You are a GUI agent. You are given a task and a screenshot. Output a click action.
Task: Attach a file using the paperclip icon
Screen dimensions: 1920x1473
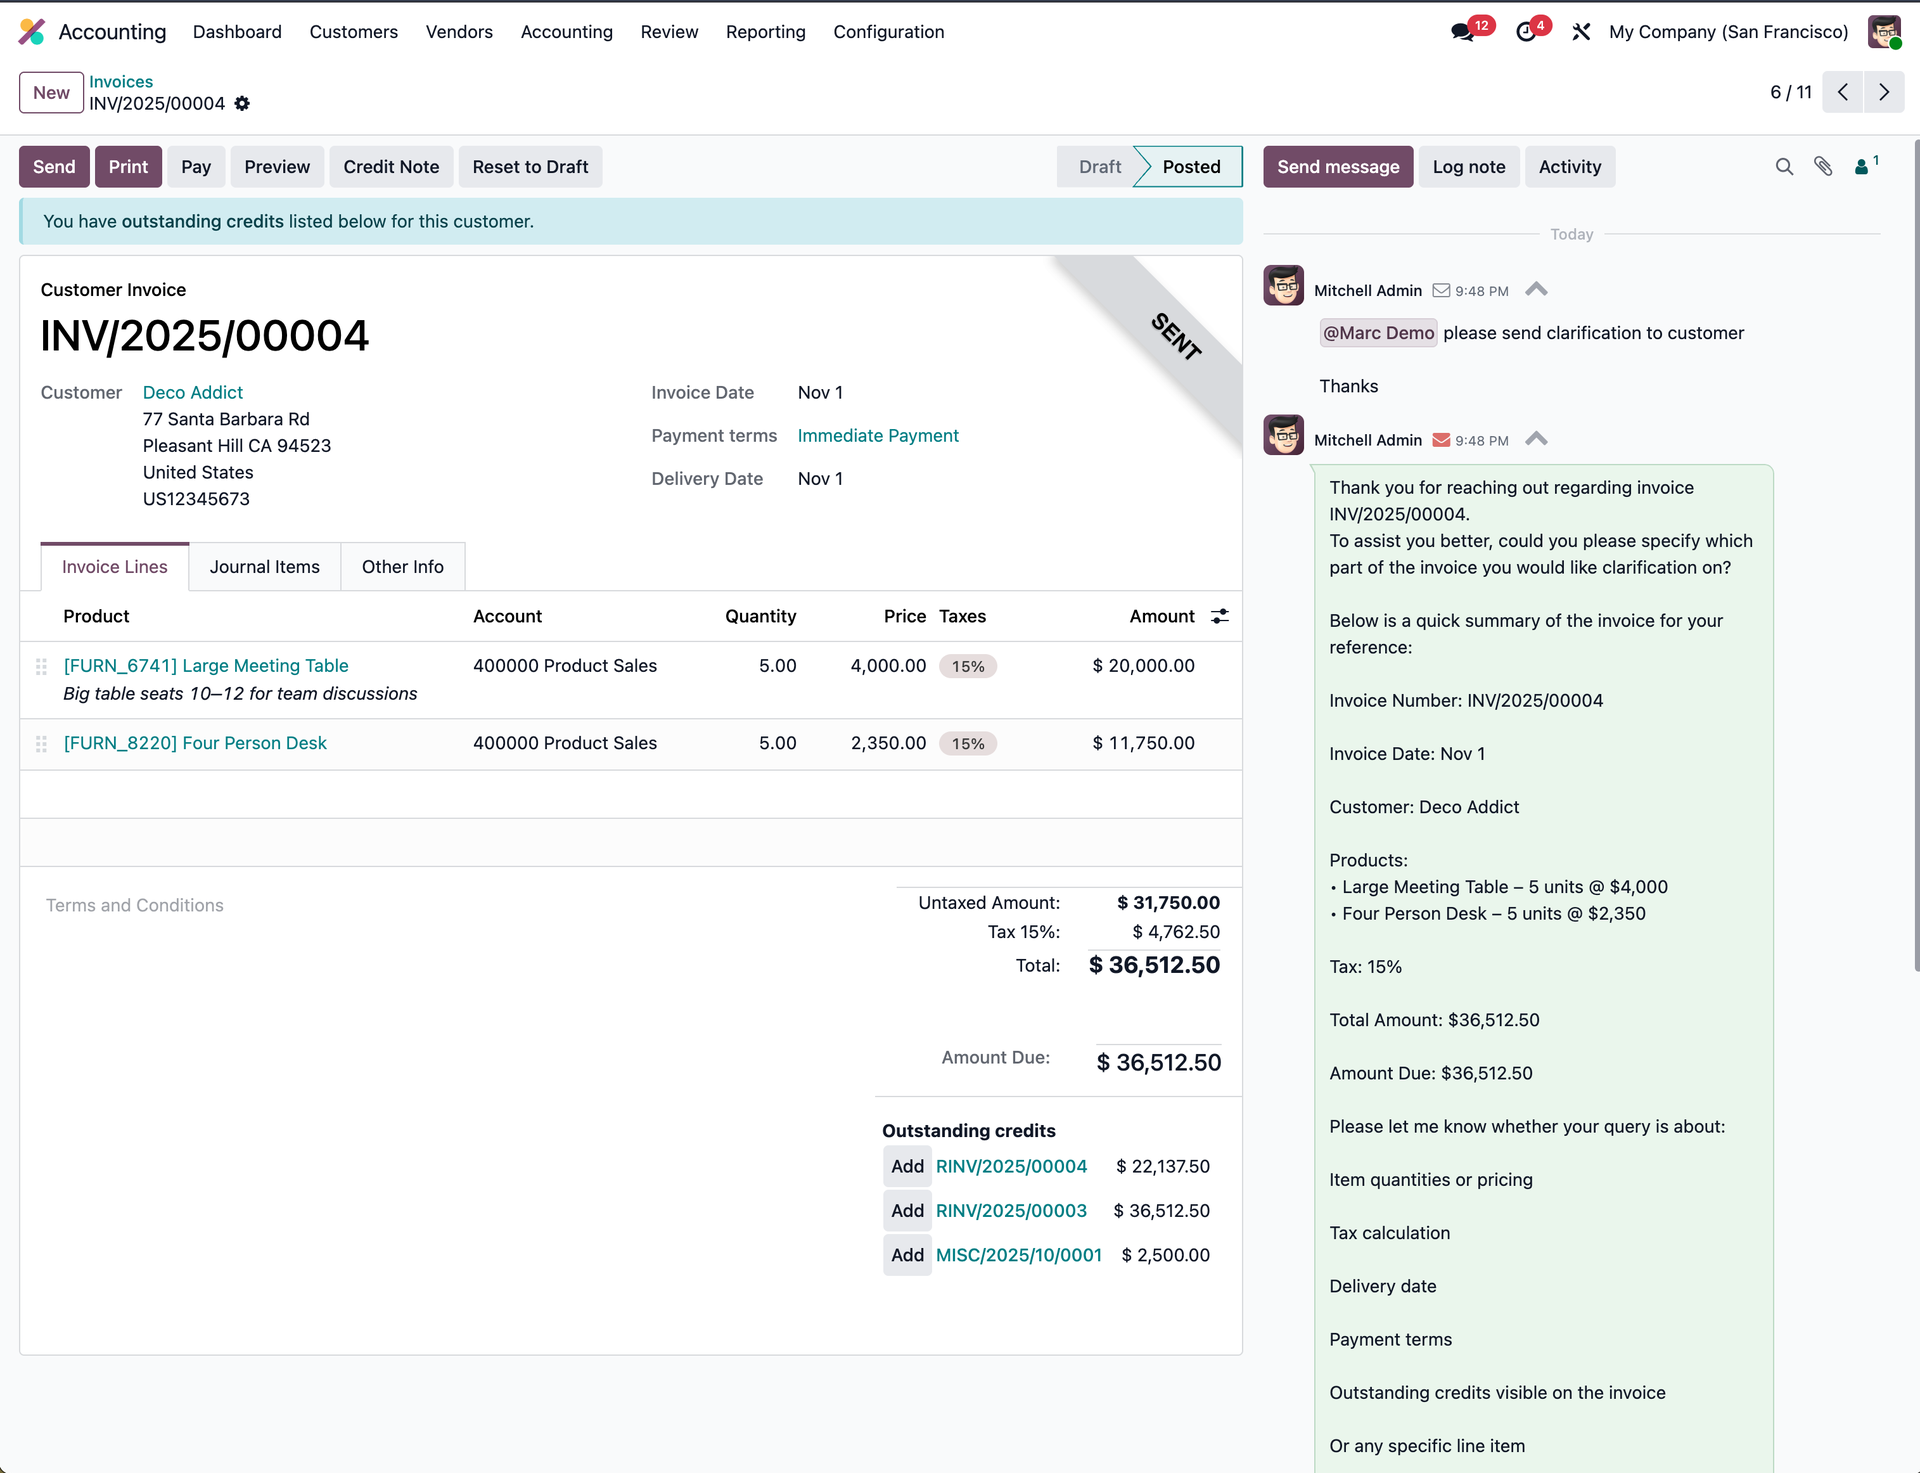(x=1823, y=166)
